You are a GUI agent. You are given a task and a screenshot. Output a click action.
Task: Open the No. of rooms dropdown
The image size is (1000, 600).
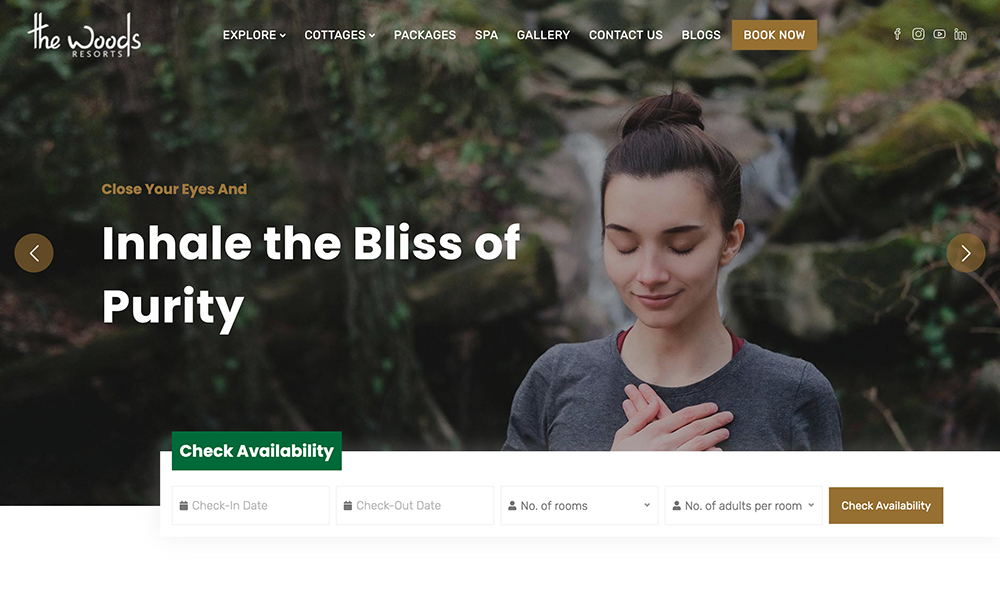(x=579, y=506)
